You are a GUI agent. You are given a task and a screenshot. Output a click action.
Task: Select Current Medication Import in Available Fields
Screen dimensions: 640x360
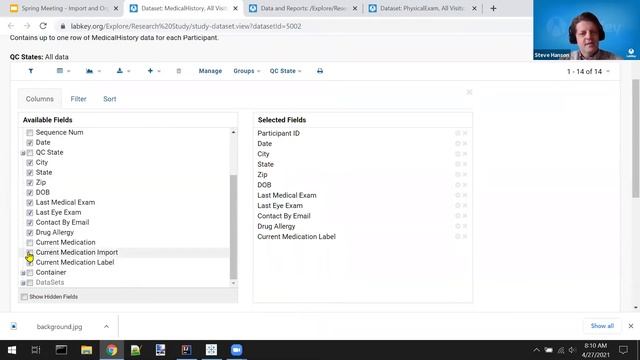click(x=77, y=253)
